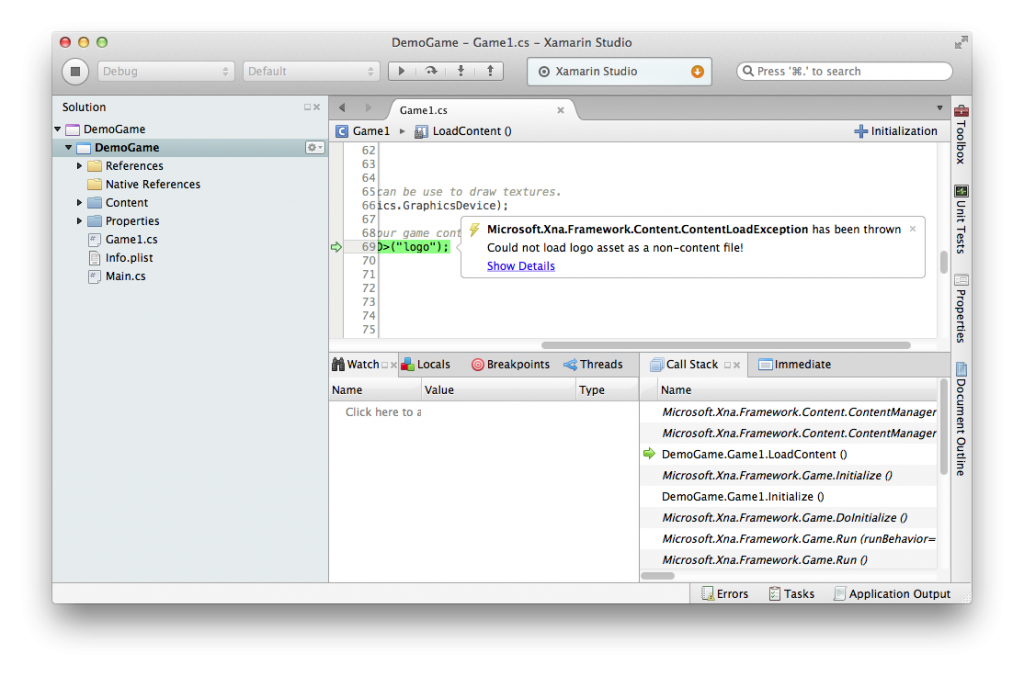Image resolution: width=1024 pixels, height=676 pixels.
Task: Click the execution arrow in the gutter
Action: click(336, 247)
